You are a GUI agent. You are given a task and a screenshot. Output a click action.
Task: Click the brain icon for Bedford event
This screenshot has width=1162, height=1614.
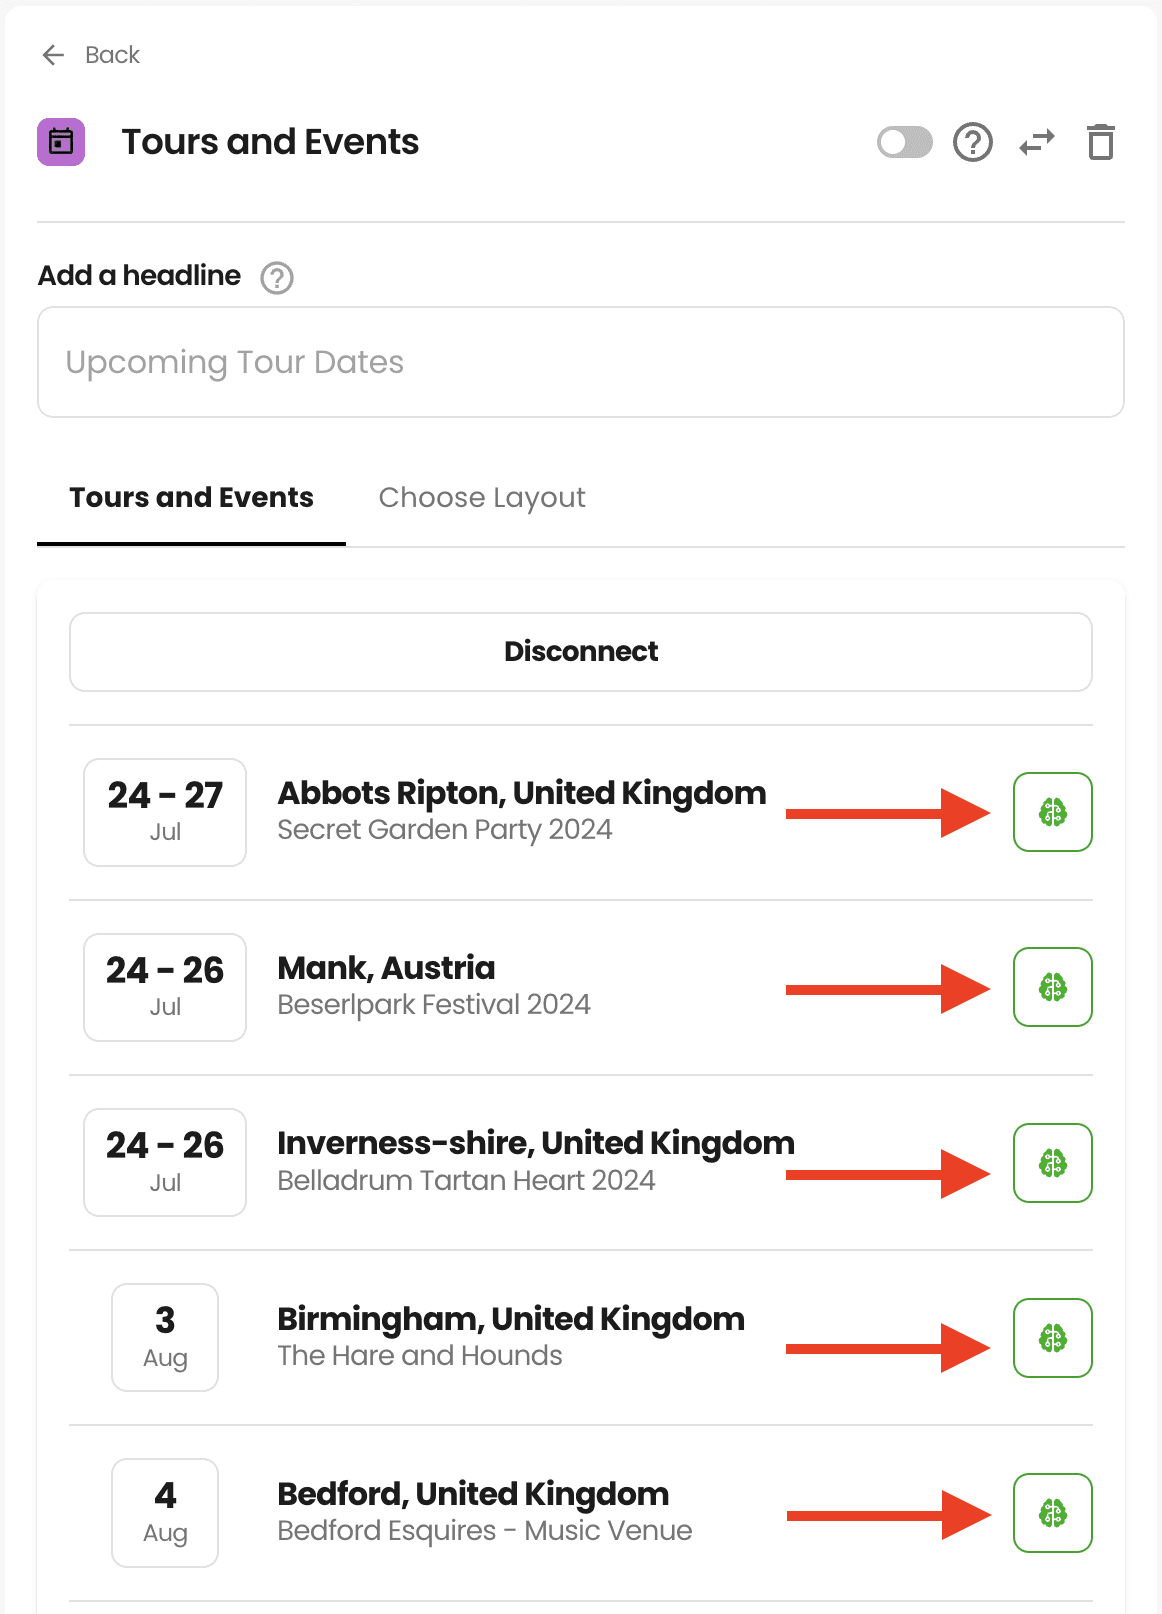pyautogui.click(x=1053, y=1513)
